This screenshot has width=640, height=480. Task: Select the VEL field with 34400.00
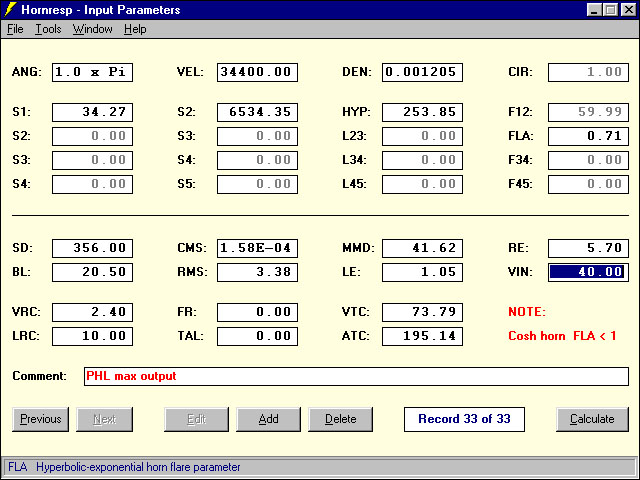[257, 72]
